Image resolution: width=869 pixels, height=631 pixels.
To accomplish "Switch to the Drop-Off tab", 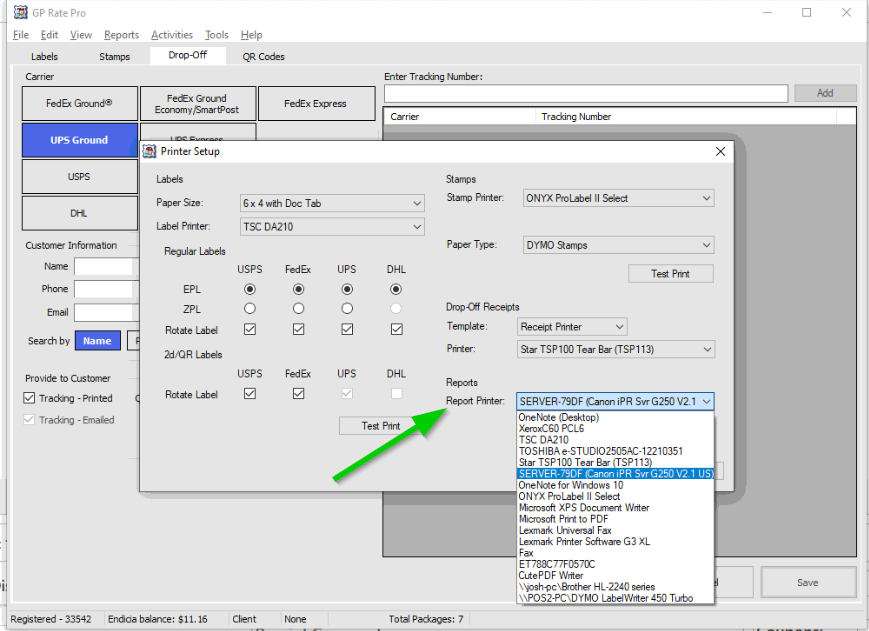I will [x=188, y=55].
